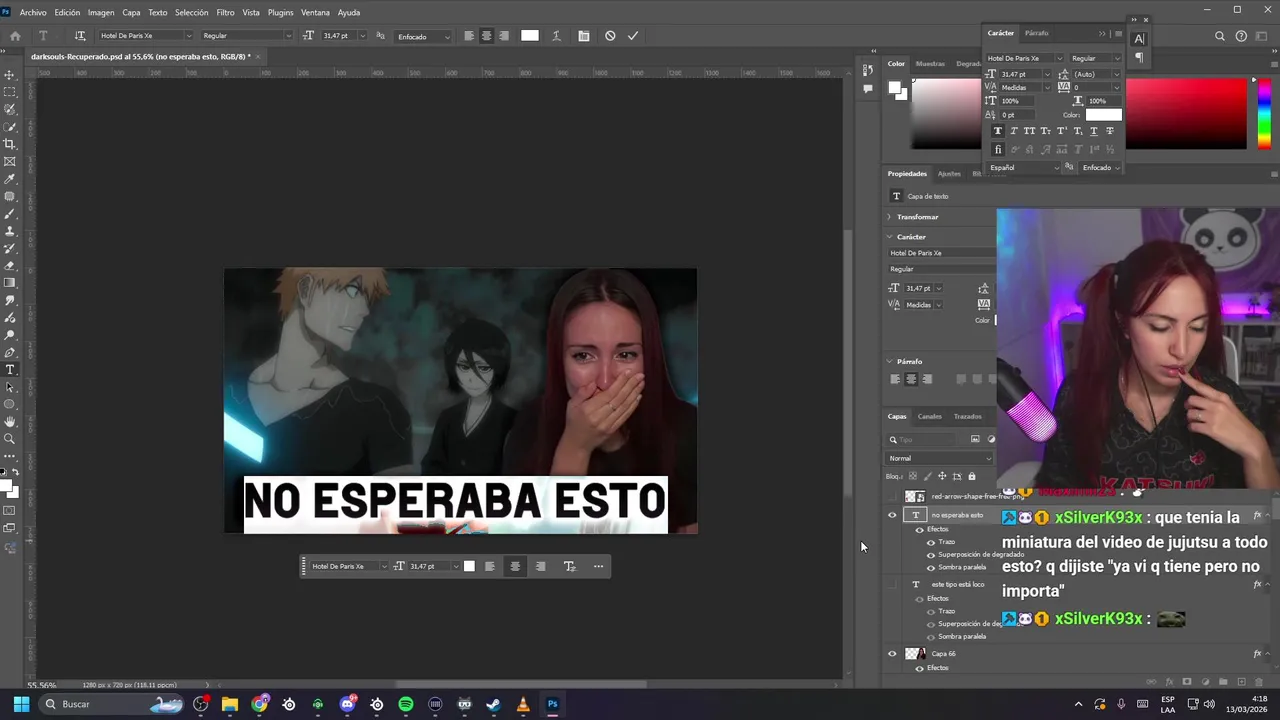The width and height of the screenshot is (1280, 720).
Task: Left align text in options bar
Action: pos(469,36)
